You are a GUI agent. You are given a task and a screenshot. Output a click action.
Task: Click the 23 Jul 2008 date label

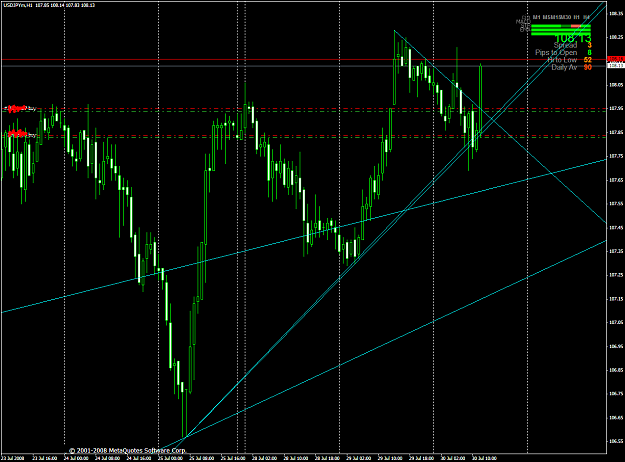(13, 458)
